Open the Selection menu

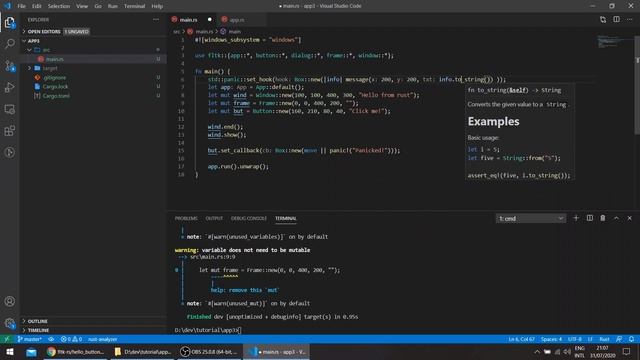[59, 6]
